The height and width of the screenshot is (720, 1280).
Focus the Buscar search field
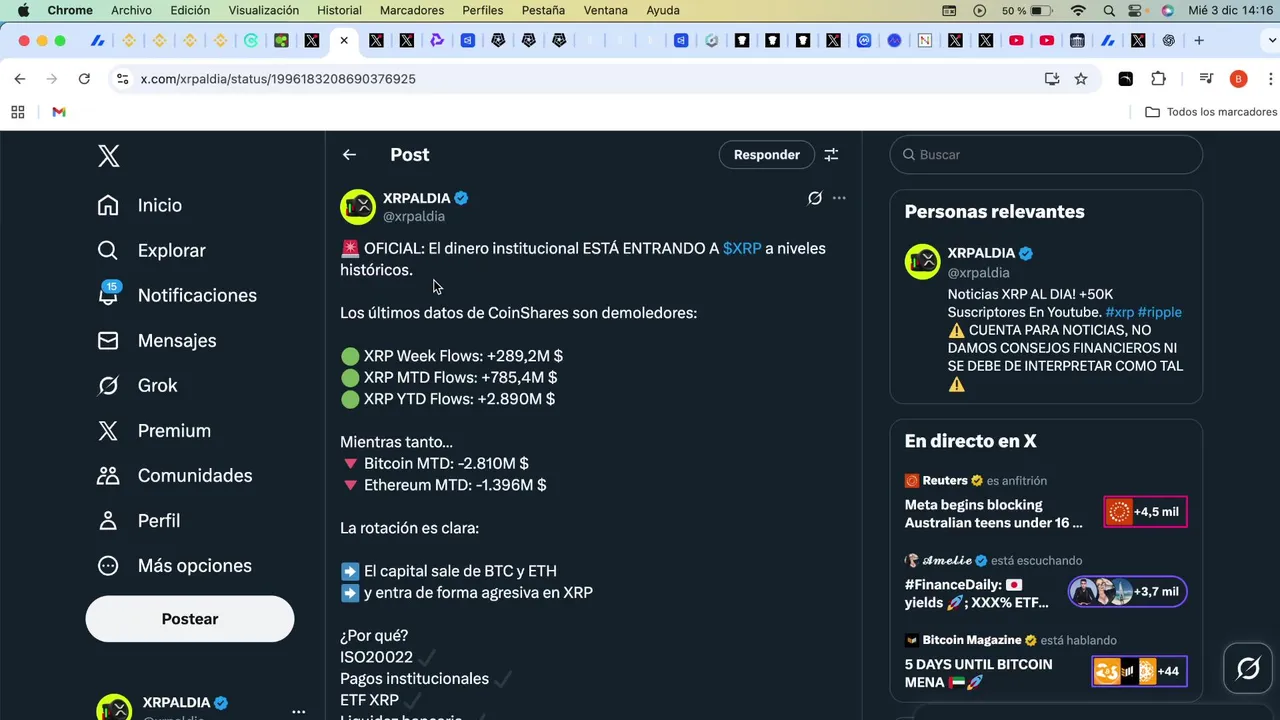[1046, 155]
